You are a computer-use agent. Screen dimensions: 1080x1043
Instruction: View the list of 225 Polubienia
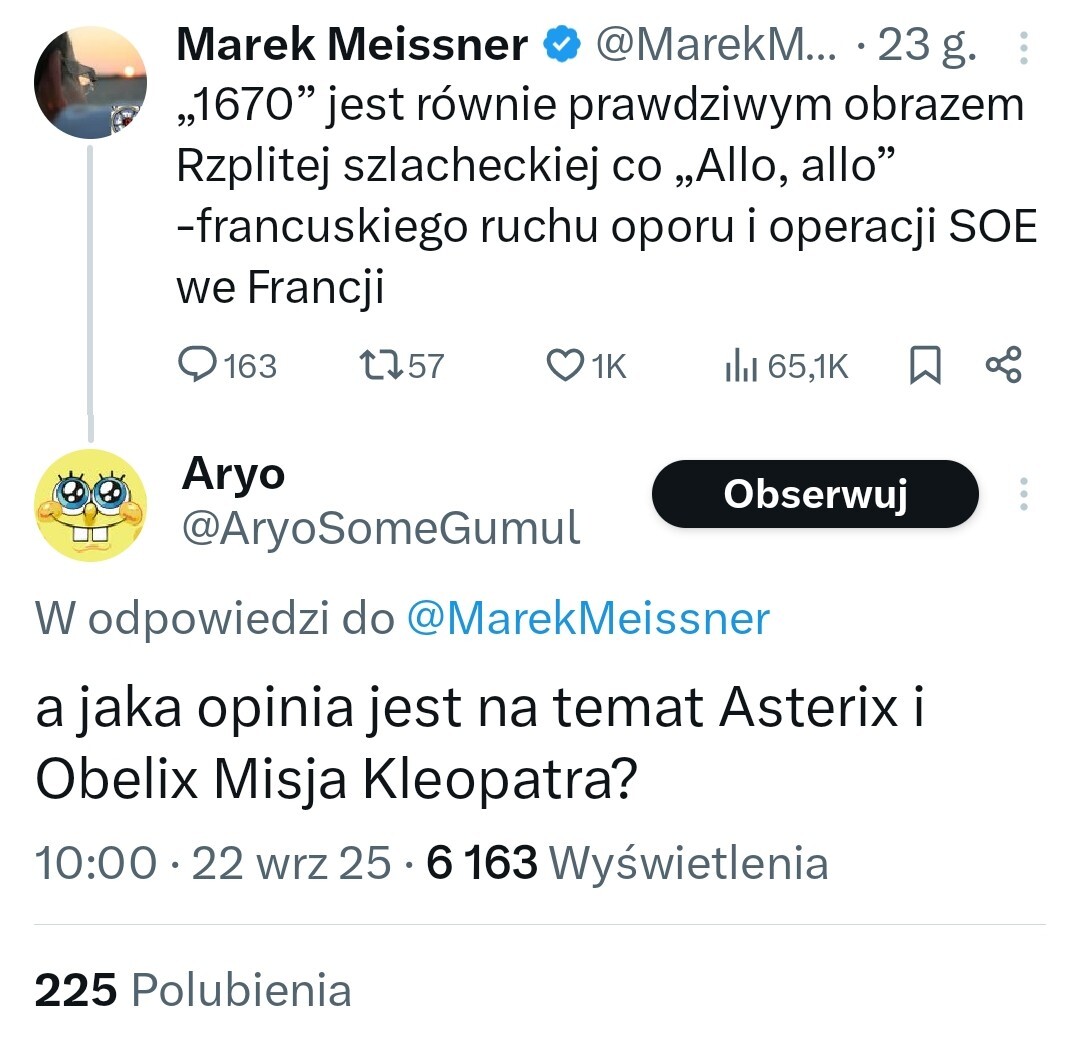(193, 990)
